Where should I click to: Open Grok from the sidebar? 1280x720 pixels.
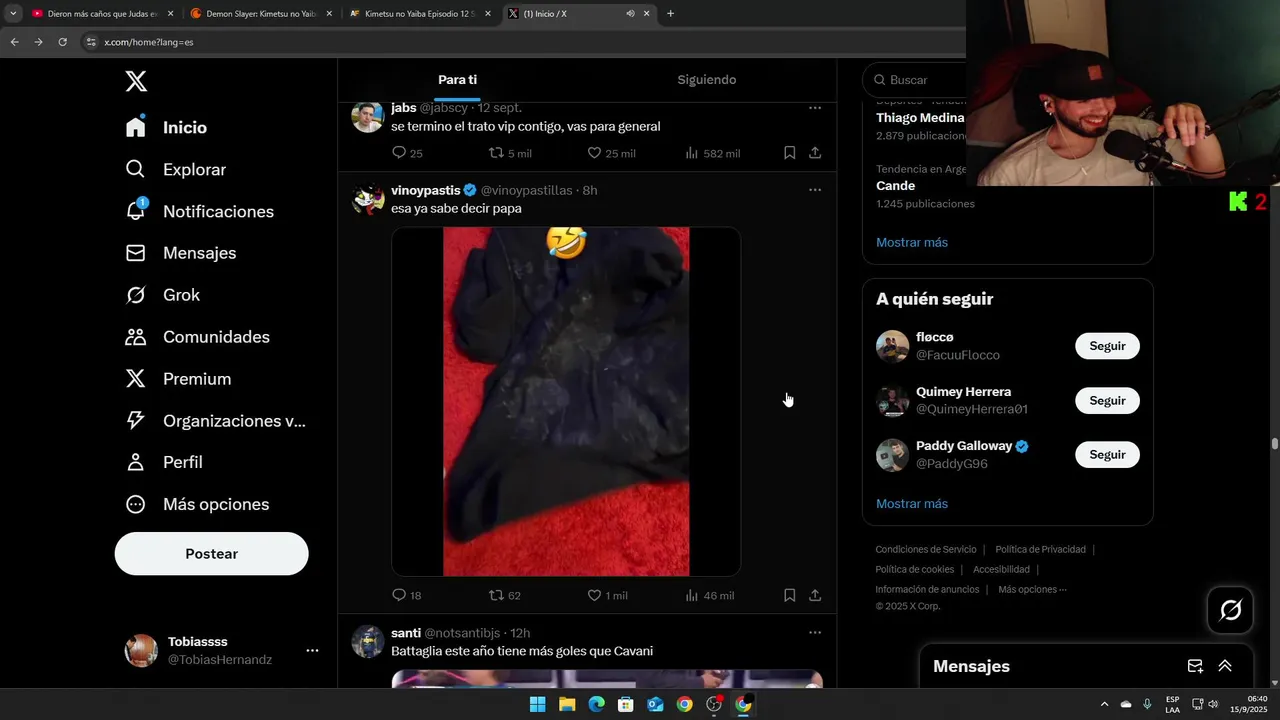pyautogui.click(x=162, y=295)
